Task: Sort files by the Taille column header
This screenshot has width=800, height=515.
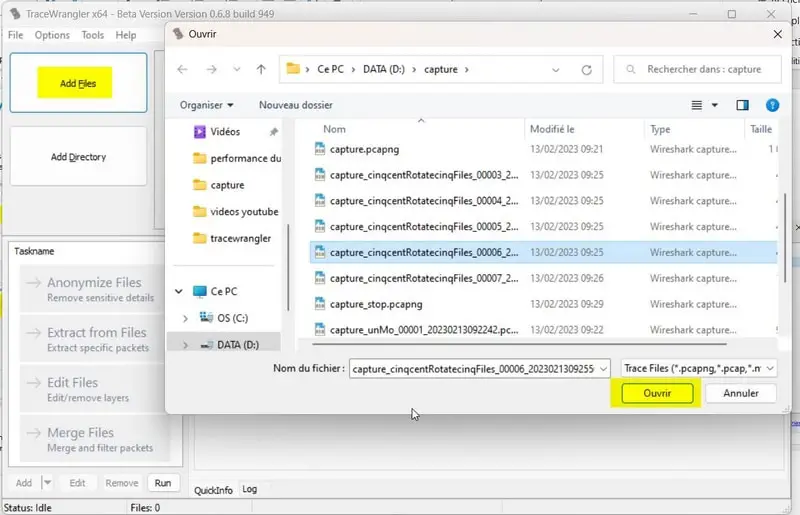Action: (x=761, y=129)
